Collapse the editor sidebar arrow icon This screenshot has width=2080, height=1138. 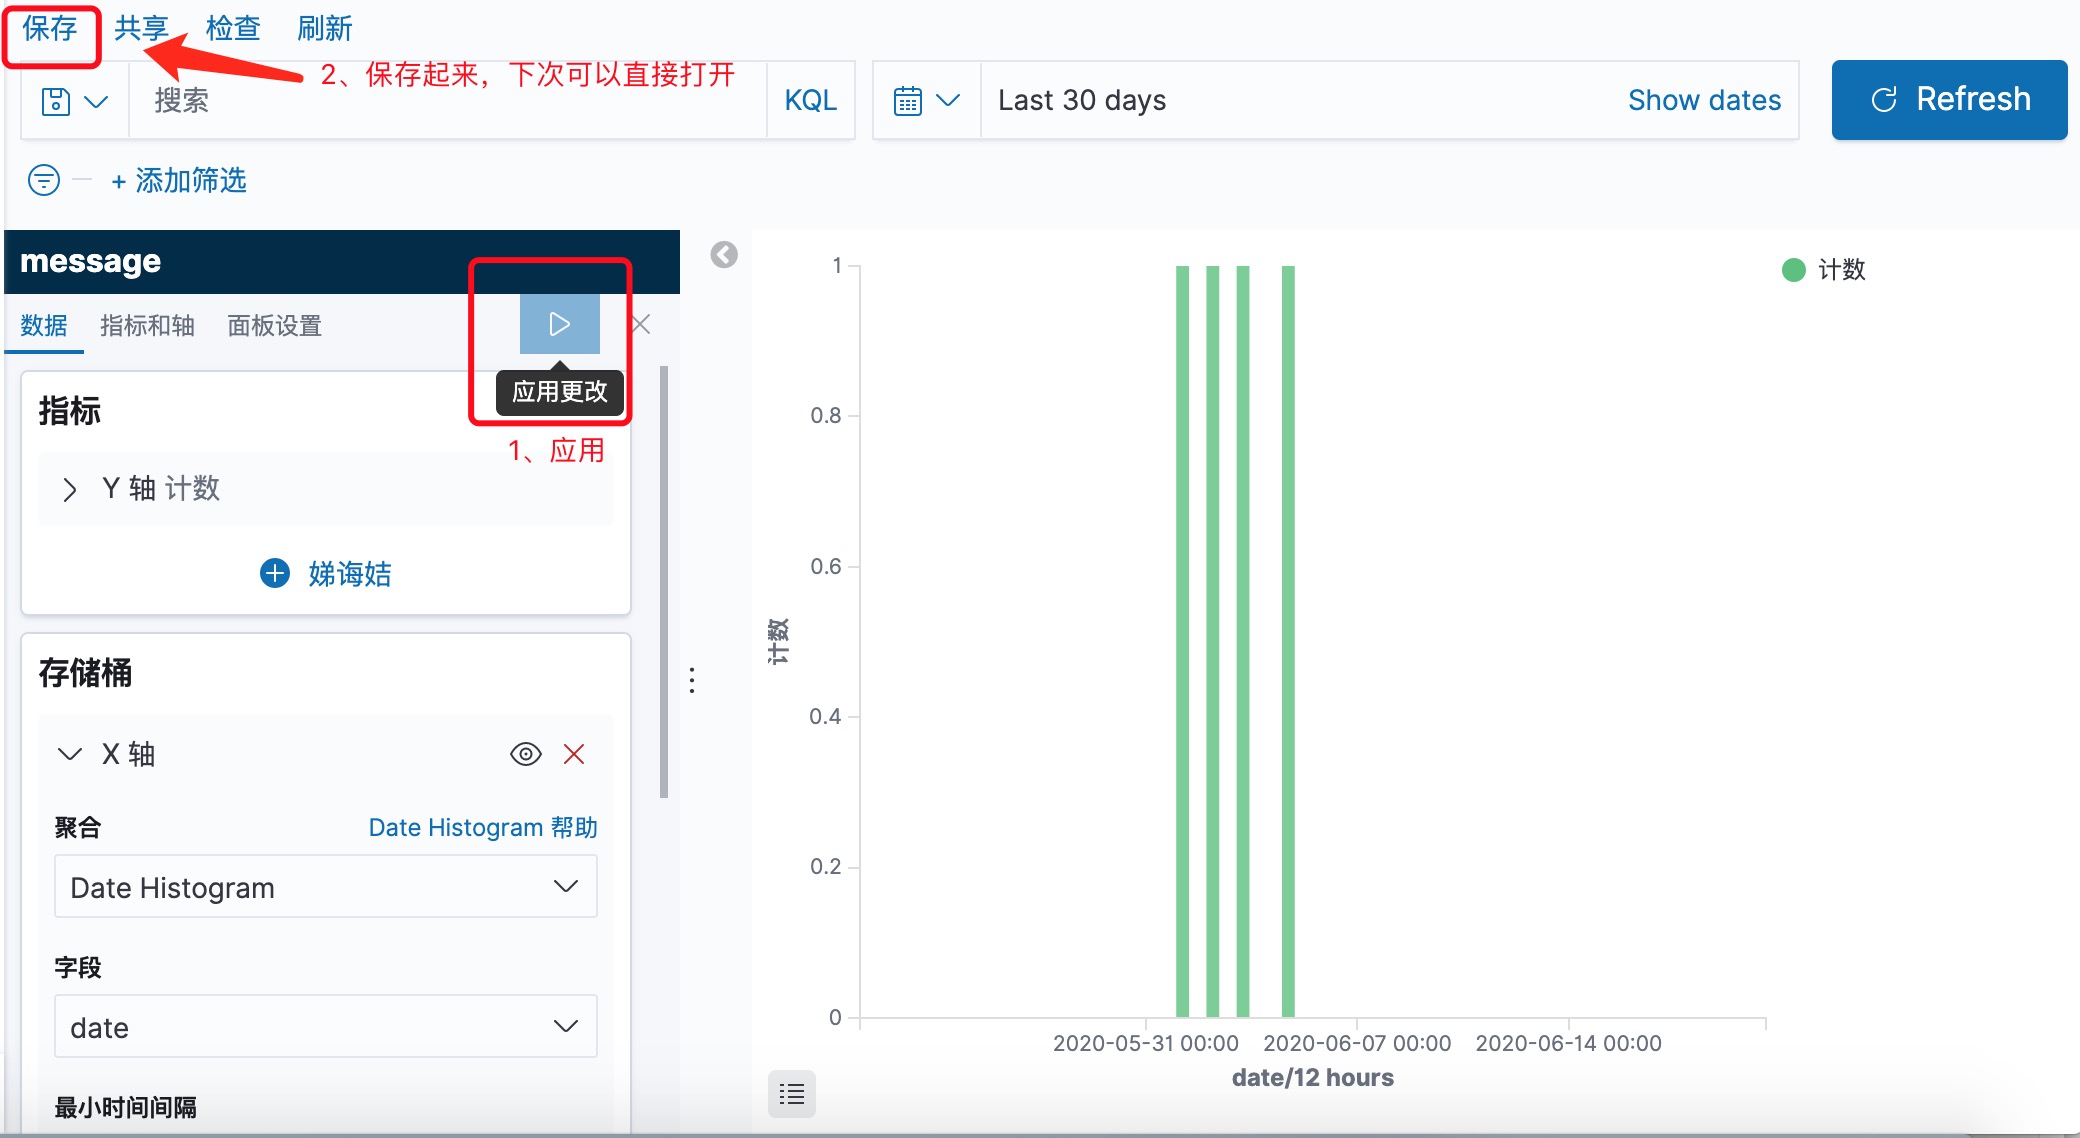pos(724,255)
